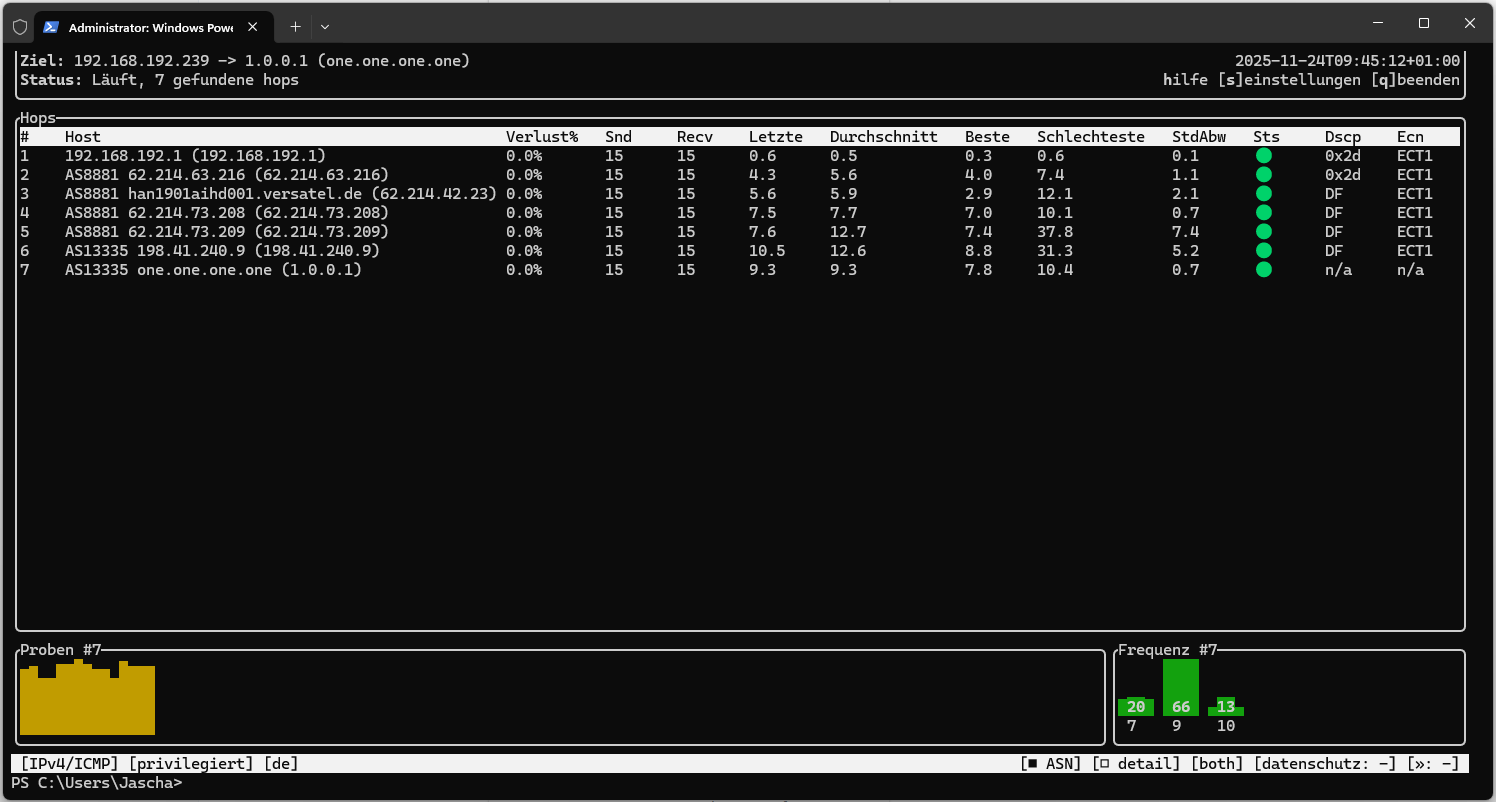Click the Hops panel title
Screen dimensions: 1496x802
[38, 118]
